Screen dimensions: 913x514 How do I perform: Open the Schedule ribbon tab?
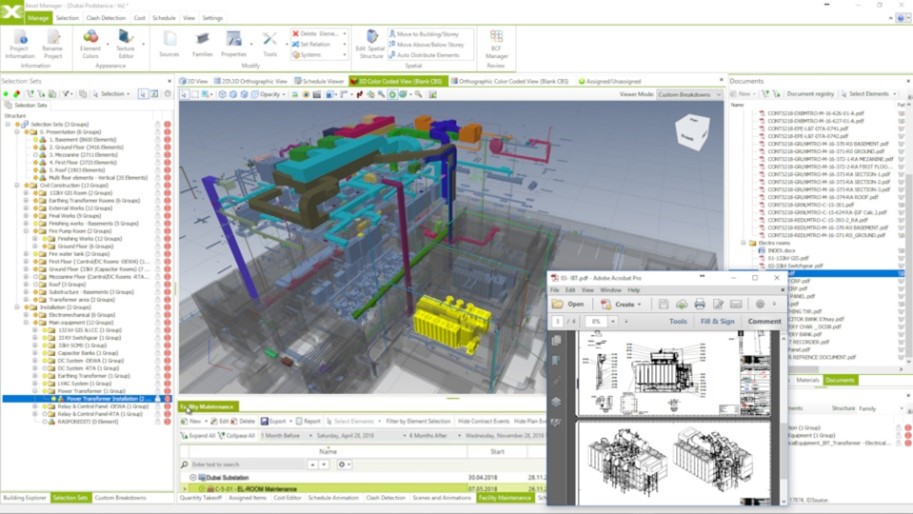point(164,18)
